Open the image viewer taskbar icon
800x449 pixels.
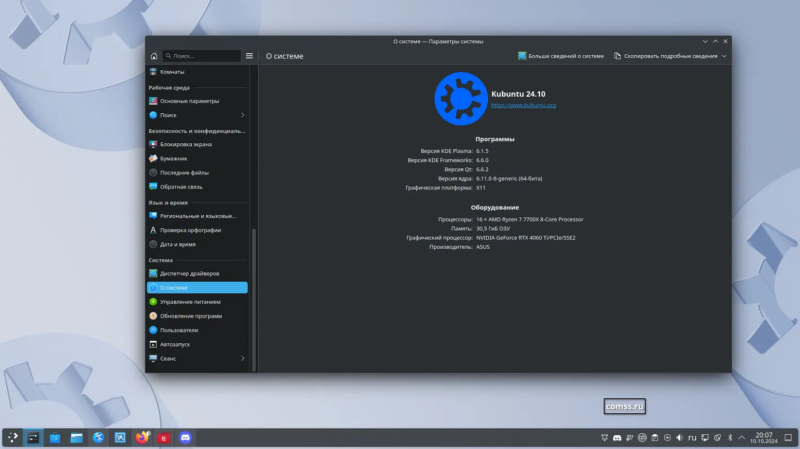(120, 437)
